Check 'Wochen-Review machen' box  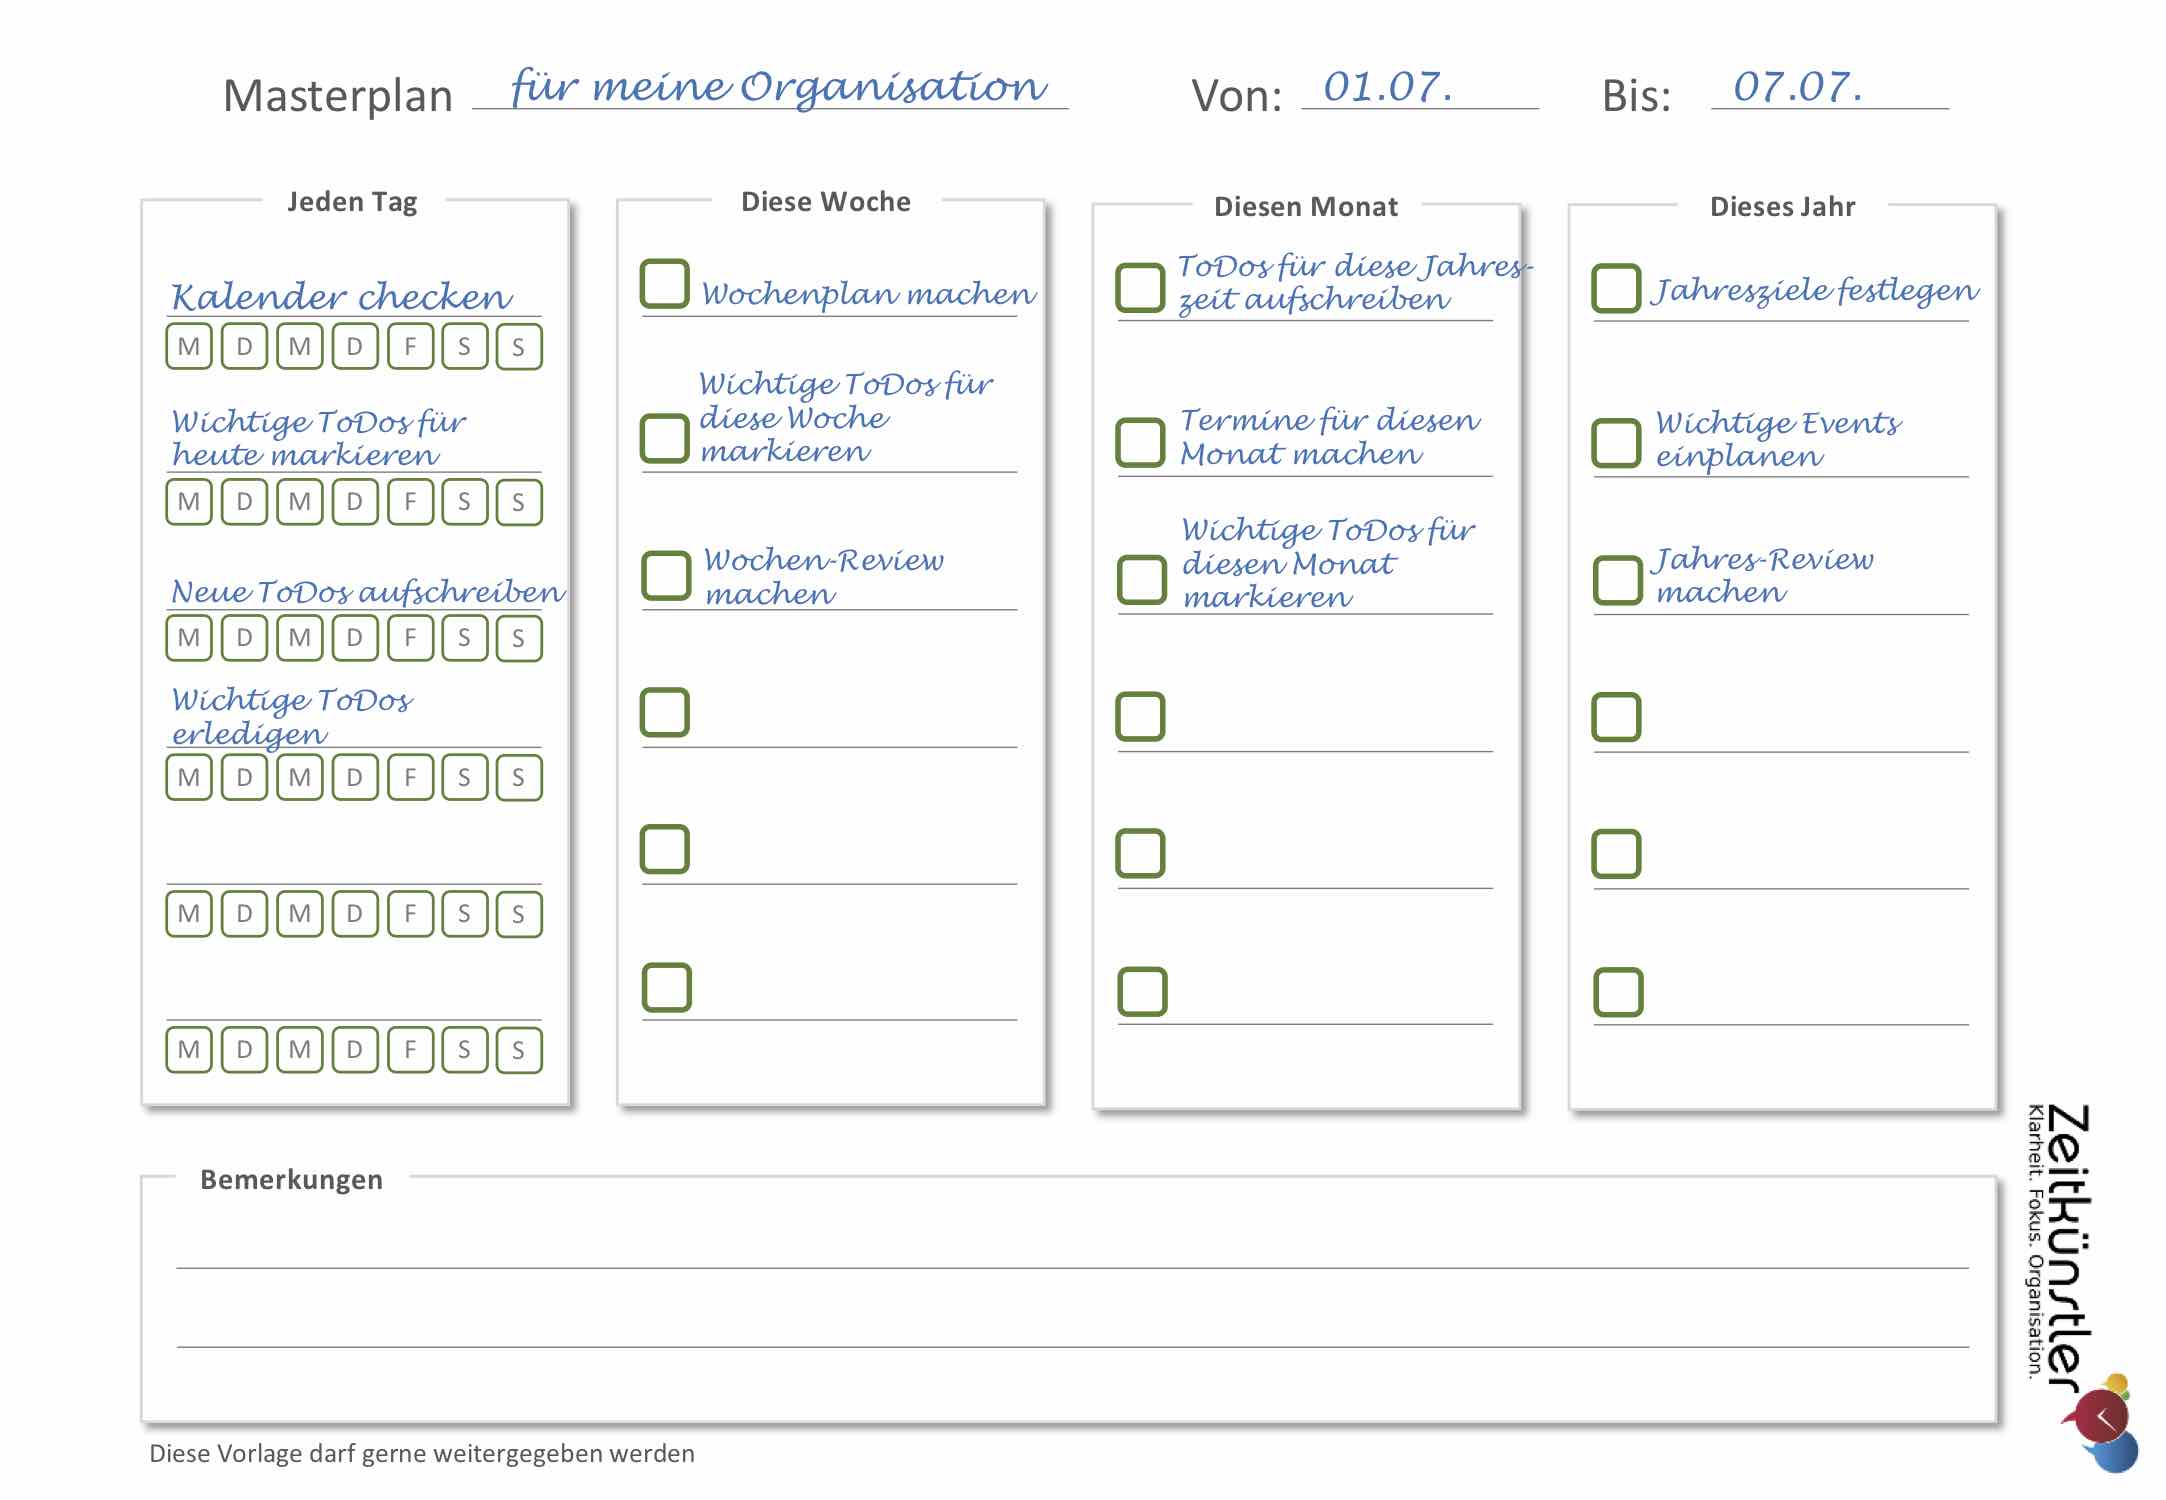(x=666, y=576)
